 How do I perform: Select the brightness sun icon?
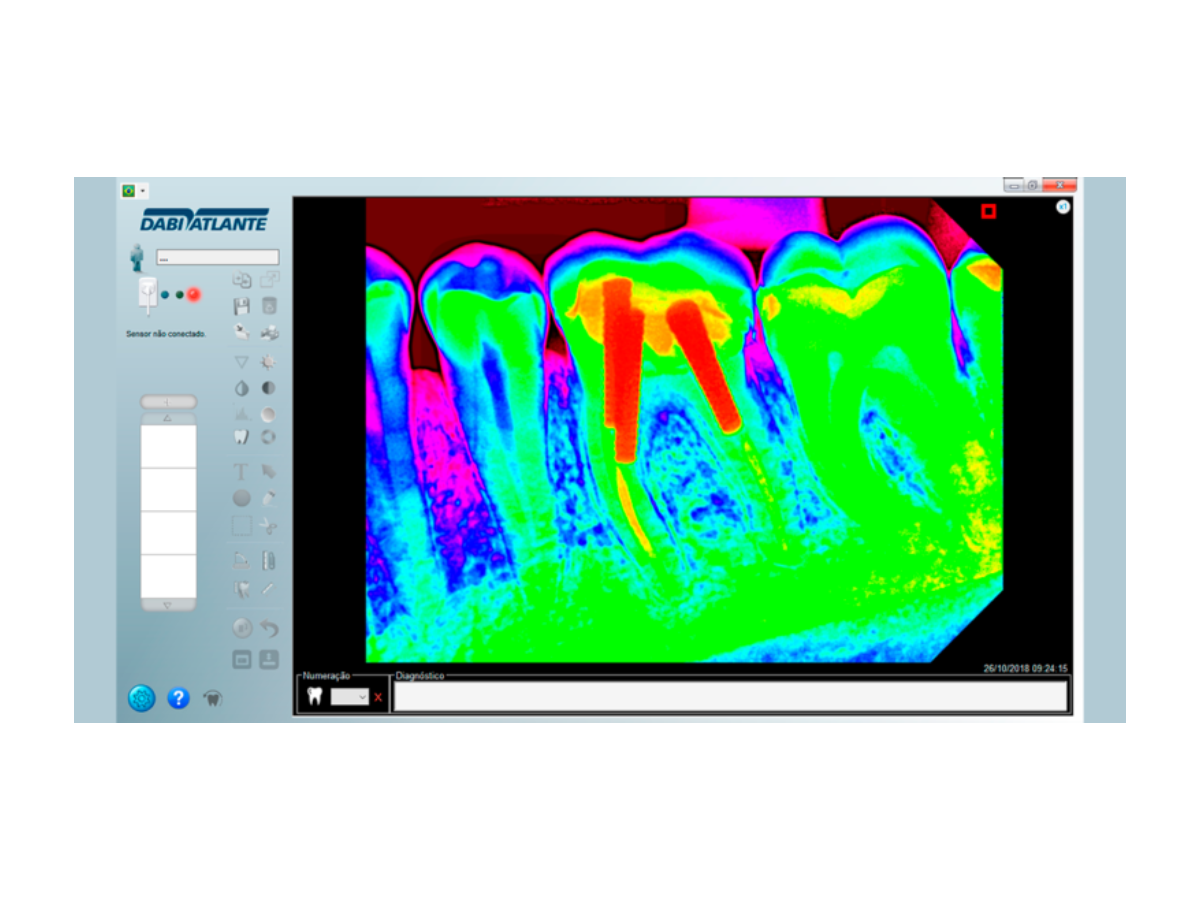pos(269,361)
